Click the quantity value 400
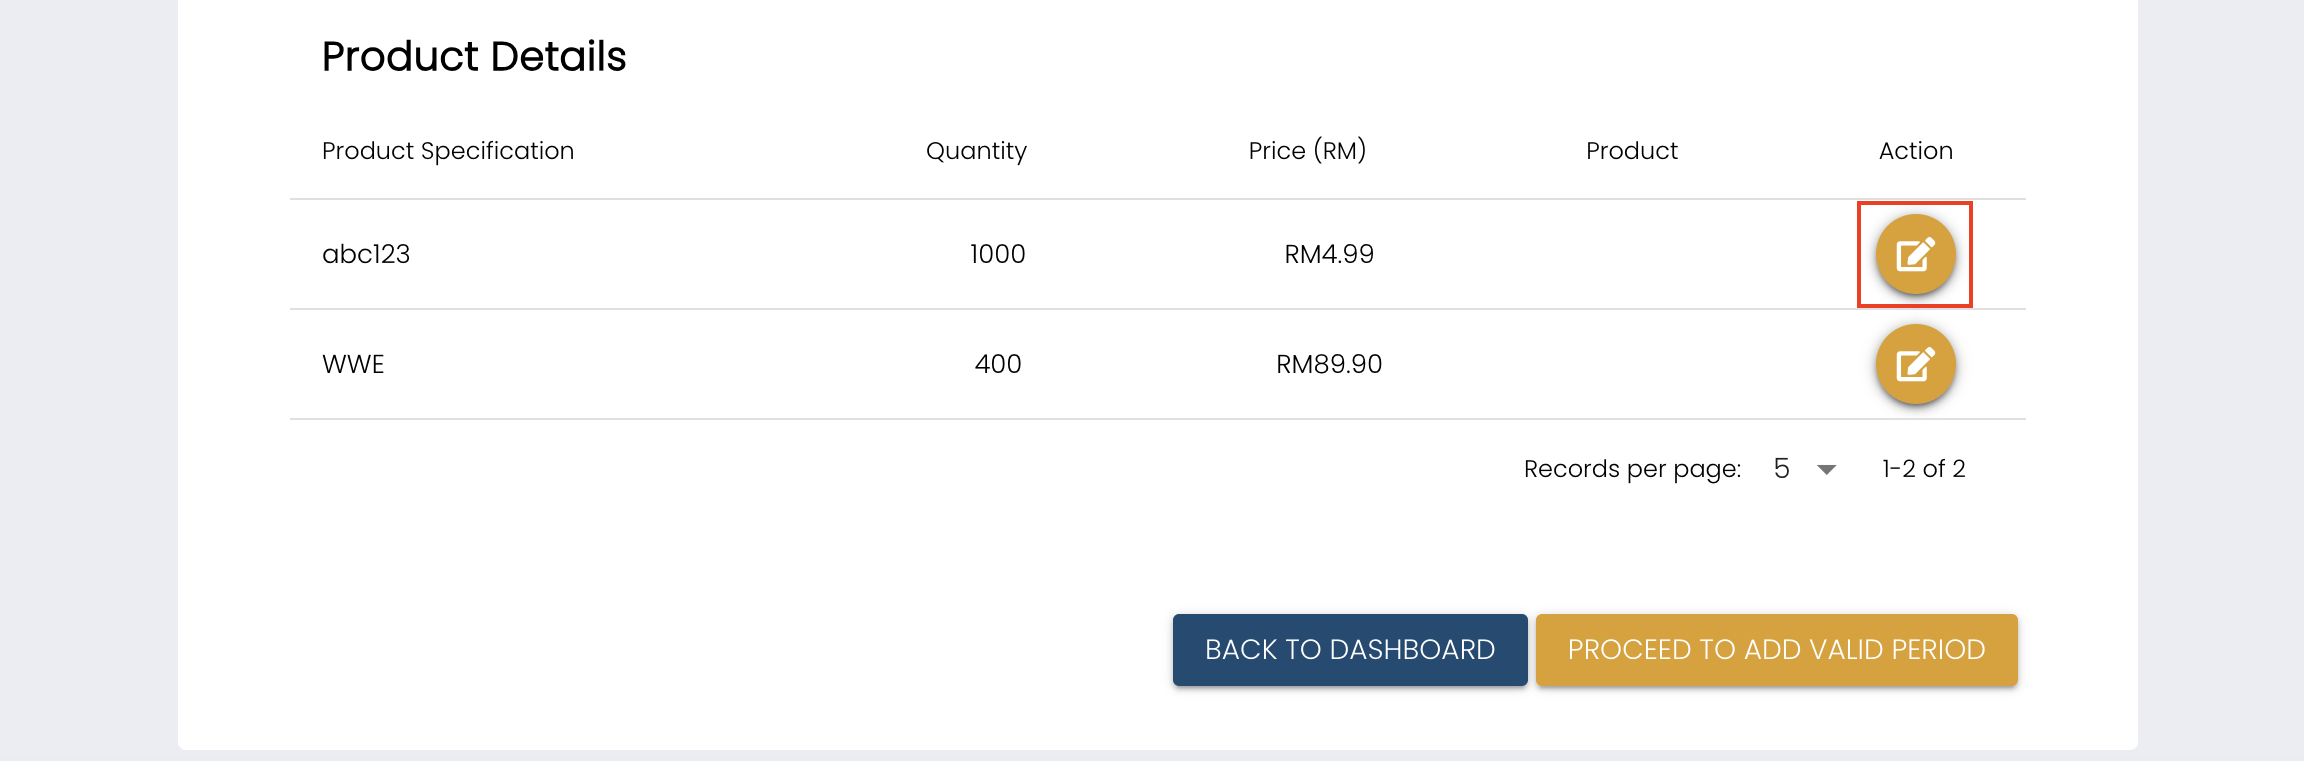This screenshot has width=2304, height=761. (x=998, y=364)
